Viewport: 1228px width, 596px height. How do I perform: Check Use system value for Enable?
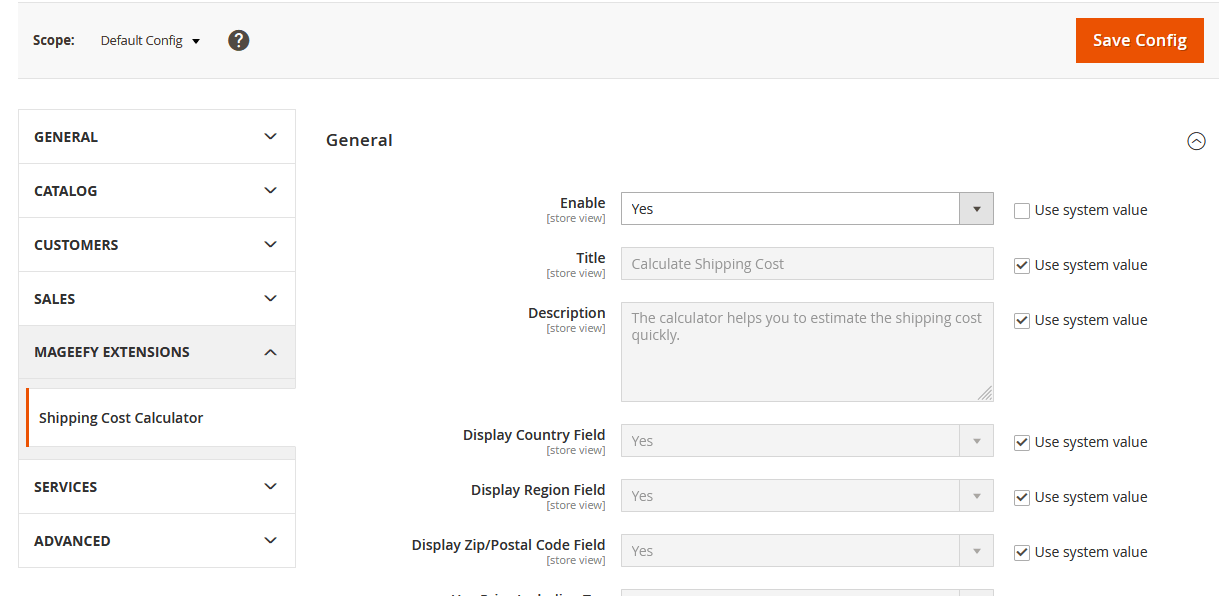coord(1022,211)
